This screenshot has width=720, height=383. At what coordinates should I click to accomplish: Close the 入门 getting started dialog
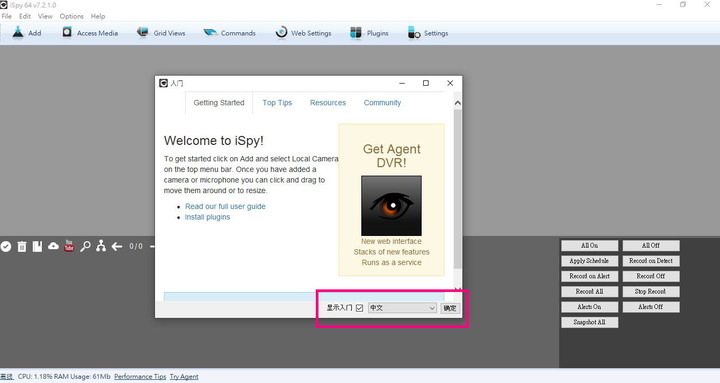click(450, 83)
